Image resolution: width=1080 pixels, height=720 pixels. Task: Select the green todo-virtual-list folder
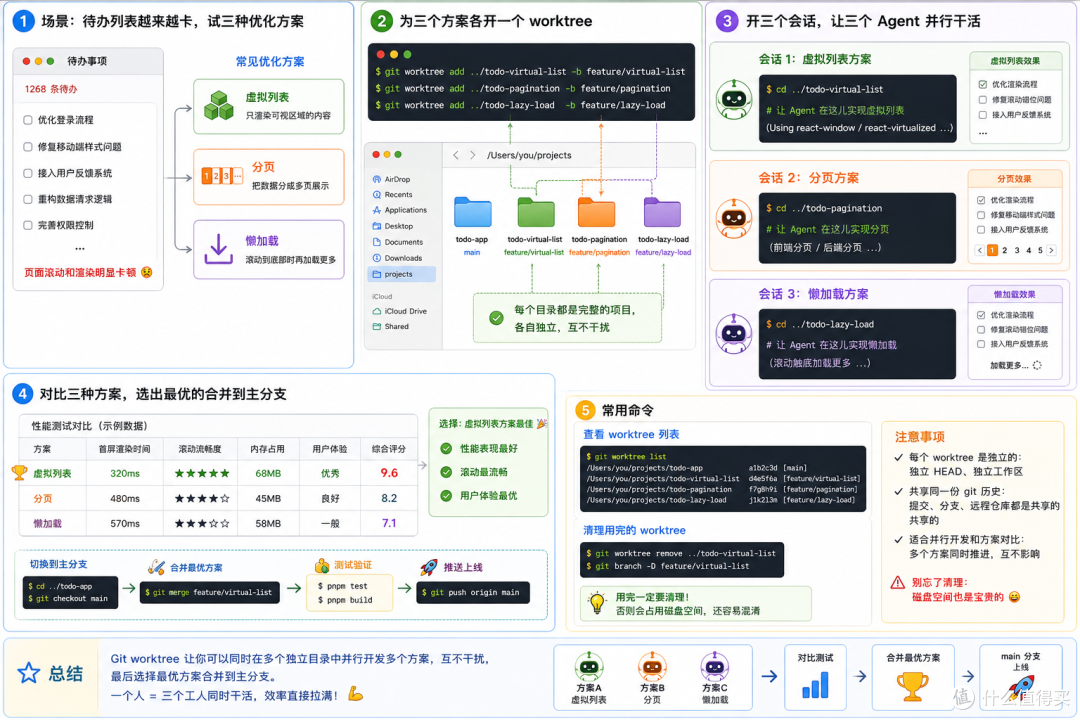[536, 212]
